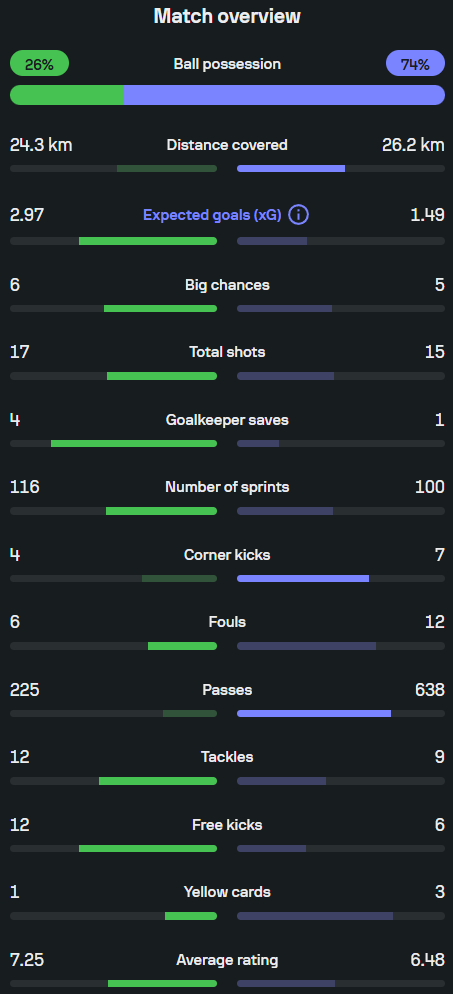Image resolution: width=453 pixels, height=994 pixels.
Task: Click the Fouls stat label
Action: 227,622
